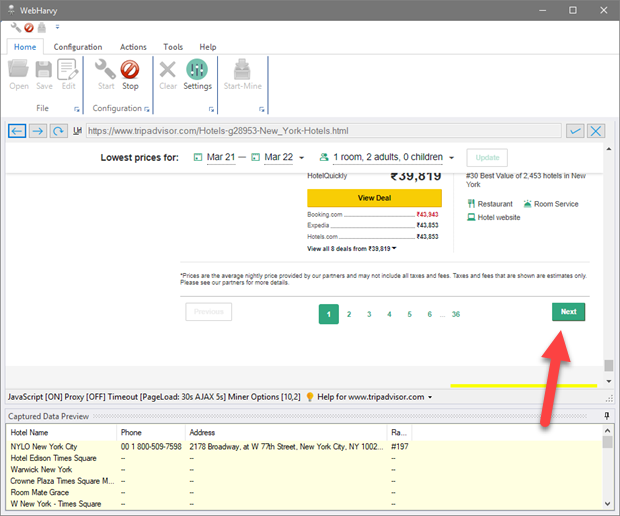Screen dimensions: 620x516
Task: Click the Start configuration wrench icon
Action: coord(105,74)
